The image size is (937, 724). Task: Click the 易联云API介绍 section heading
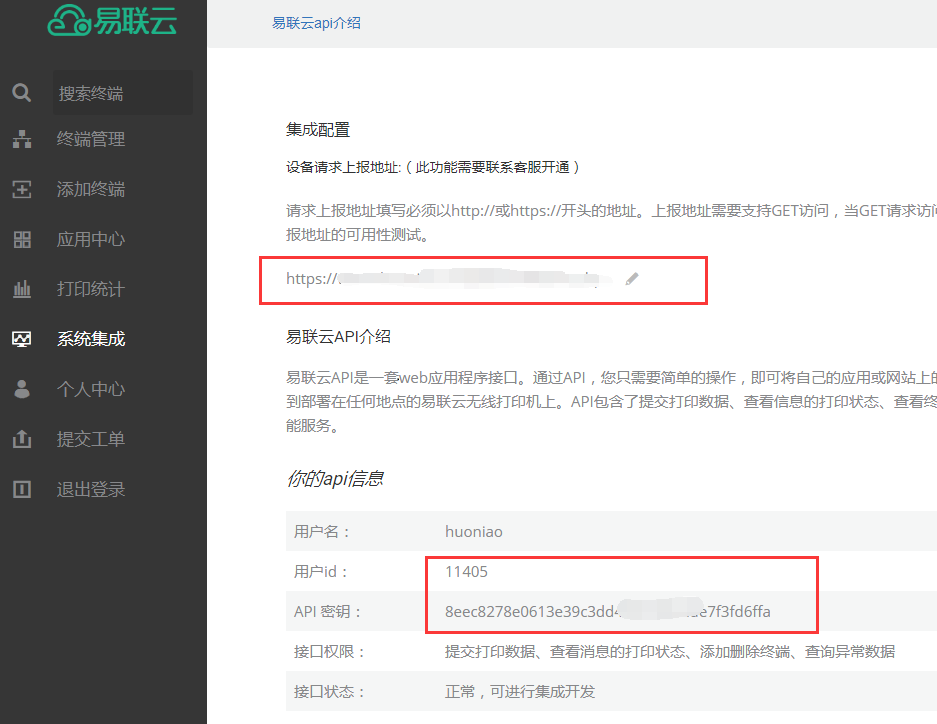pos(338,337)
